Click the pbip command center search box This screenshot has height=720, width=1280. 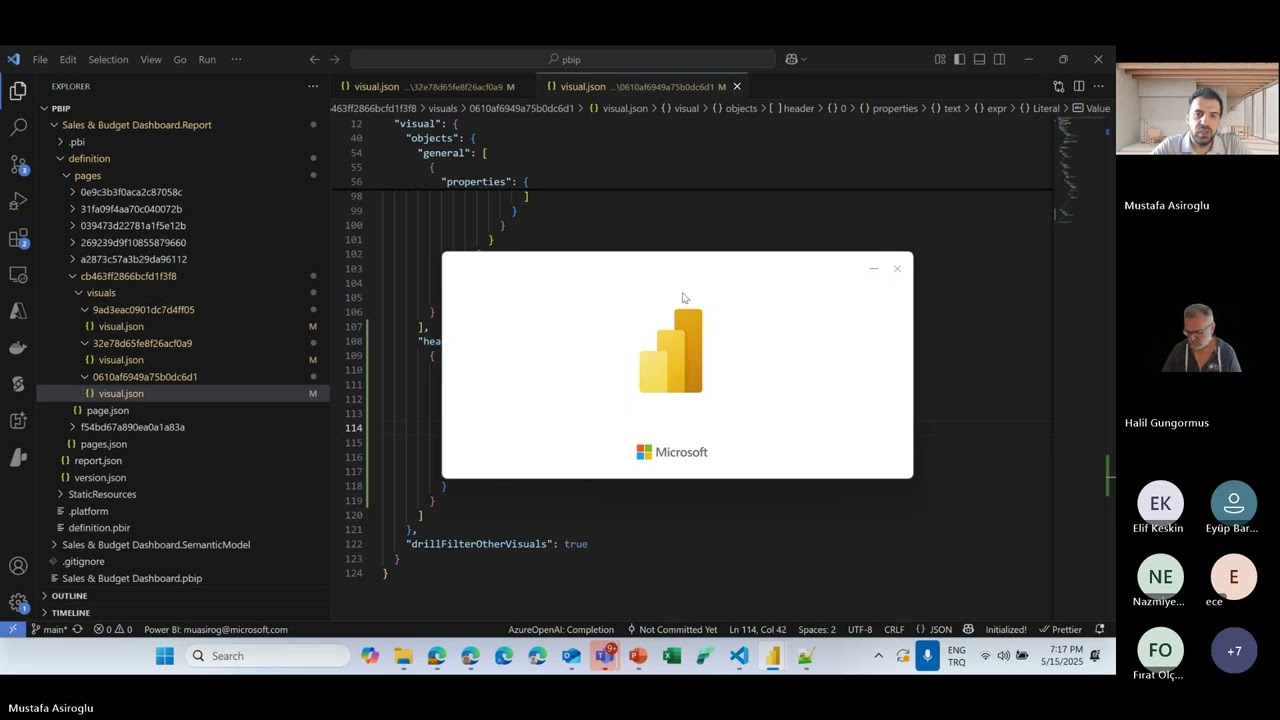coord(565,60)
